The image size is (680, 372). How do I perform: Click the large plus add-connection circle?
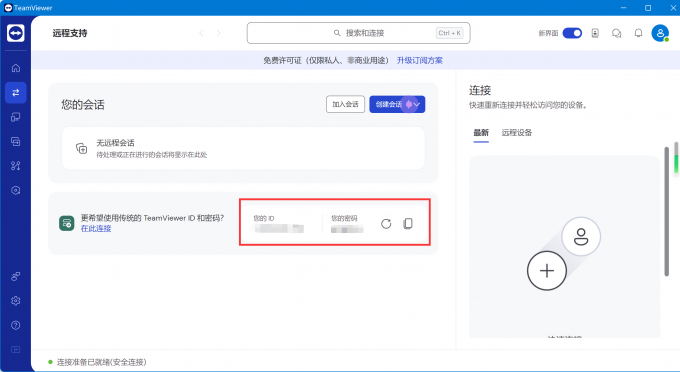pos(547,271)
